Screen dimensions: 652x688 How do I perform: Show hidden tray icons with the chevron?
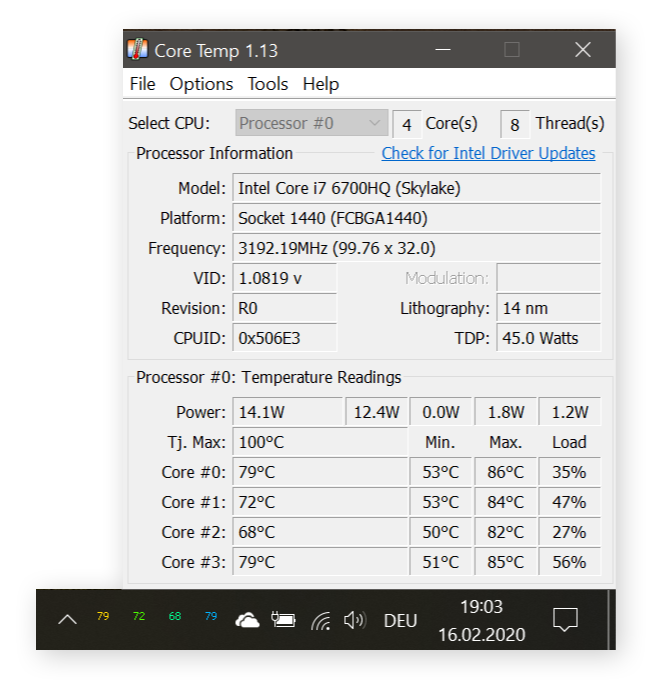point(68,620)
